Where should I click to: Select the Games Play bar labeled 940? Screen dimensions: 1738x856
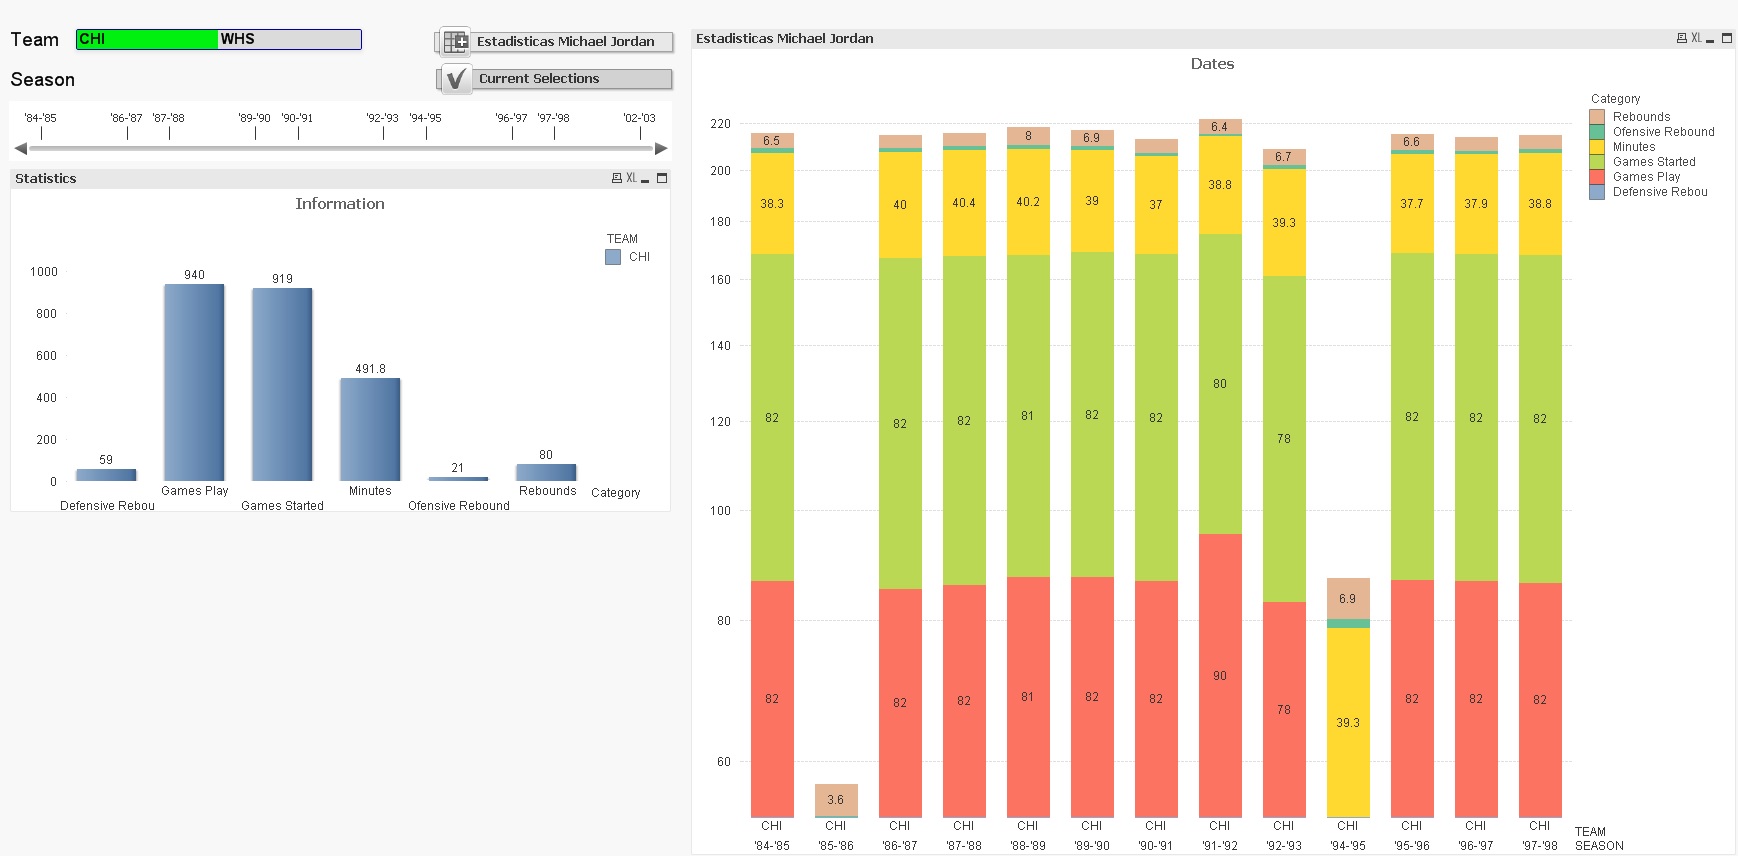click(194, 383)
